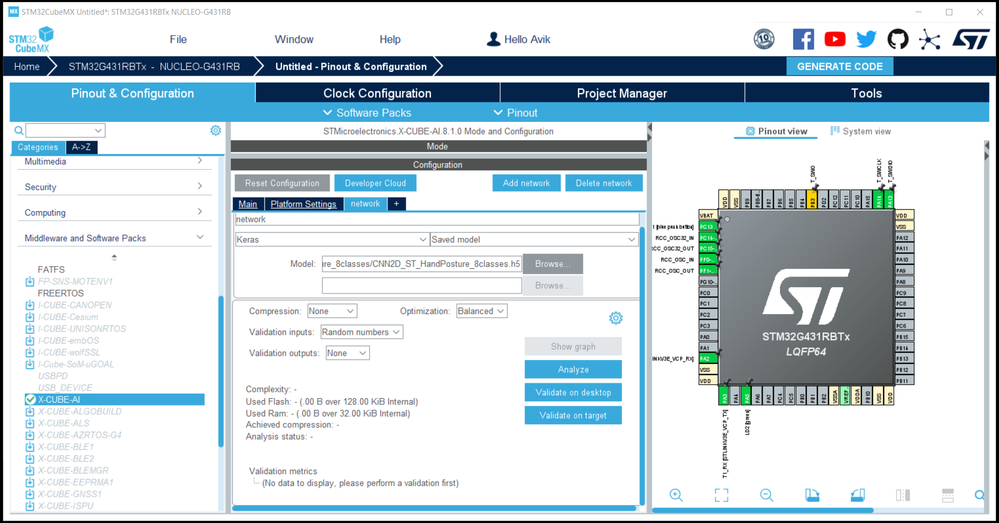
Task: Click the Add network button
Action: pos(526,183)
